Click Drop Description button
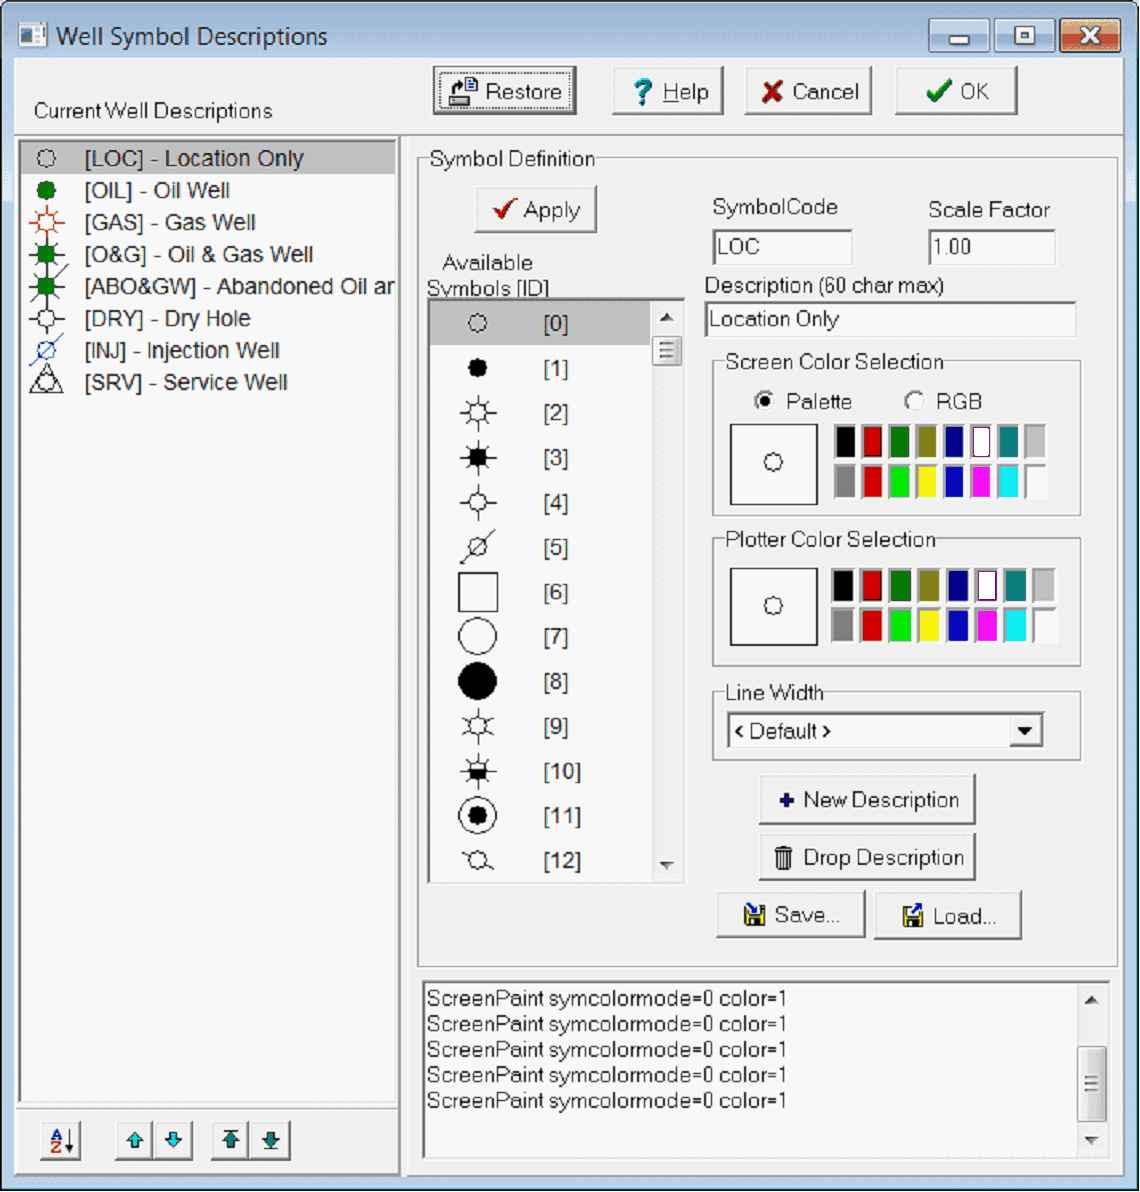 pos(867,858)
